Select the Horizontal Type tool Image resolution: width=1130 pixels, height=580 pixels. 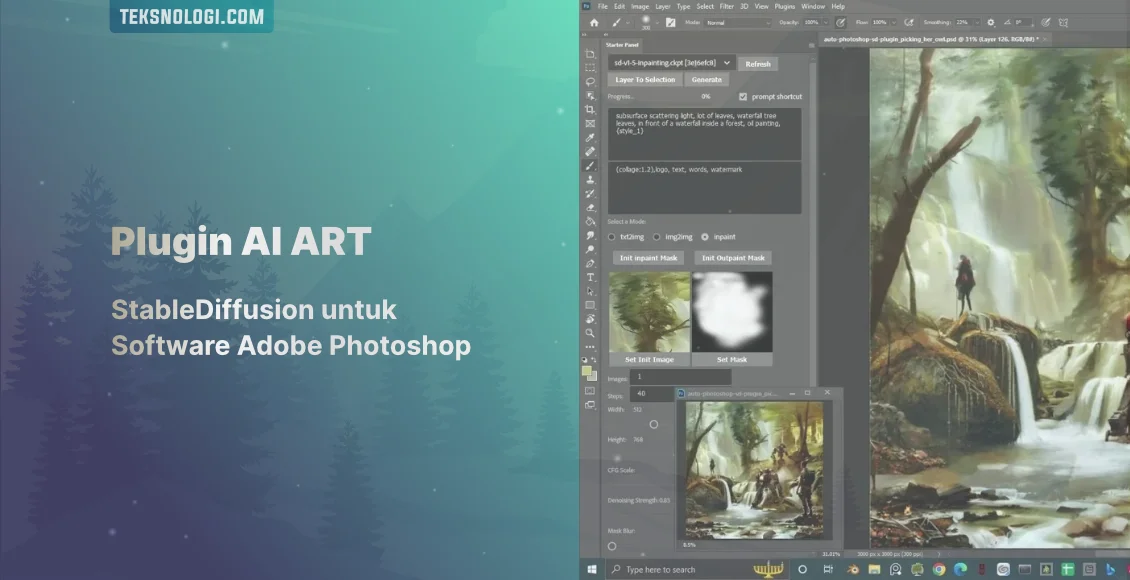[590, 277]
